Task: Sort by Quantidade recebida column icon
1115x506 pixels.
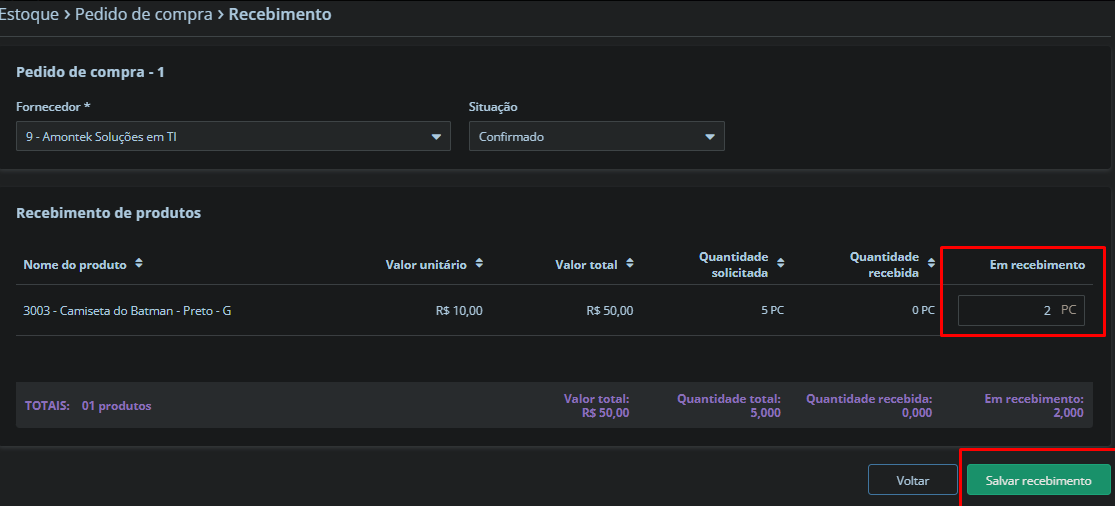Action: (932, 264)
